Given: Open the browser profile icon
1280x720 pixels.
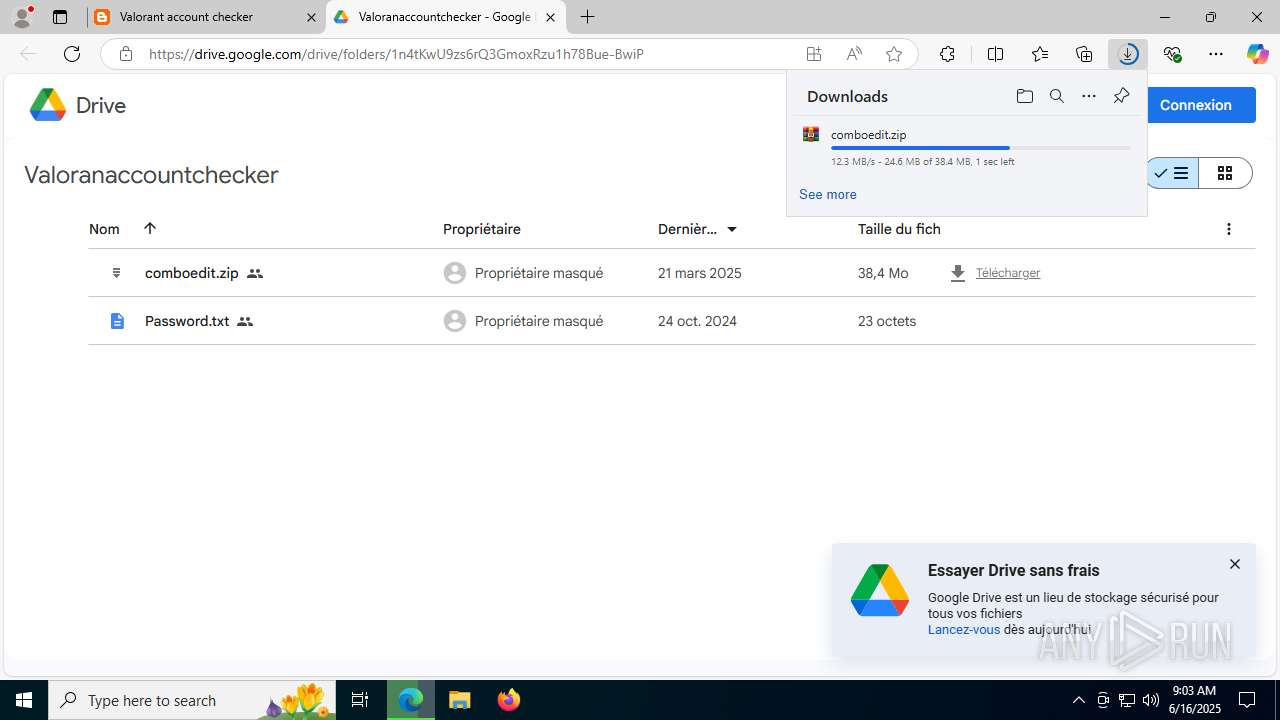Looking at the screenshot, I should click(x=22, y=16).
